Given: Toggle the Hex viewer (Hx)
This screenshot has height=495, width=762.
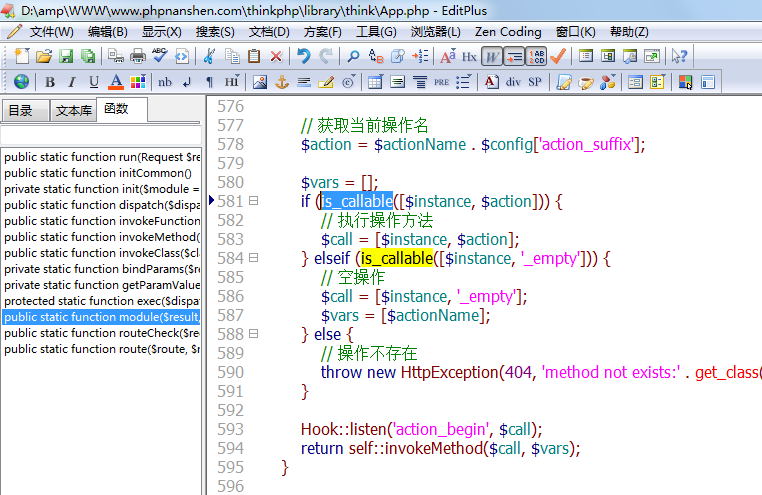Looking at the screenshot, I should point(469,56).
